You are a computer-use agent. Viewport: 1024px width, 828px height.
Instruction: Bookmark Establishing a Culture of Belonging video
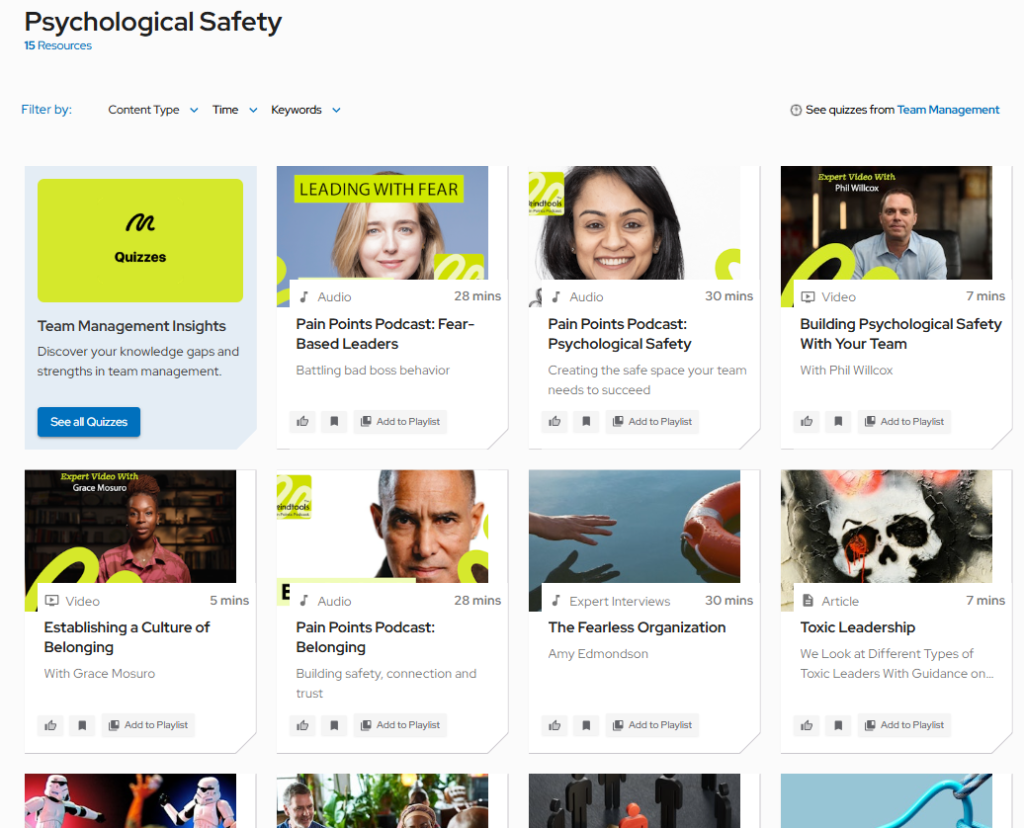click(82, 725)
